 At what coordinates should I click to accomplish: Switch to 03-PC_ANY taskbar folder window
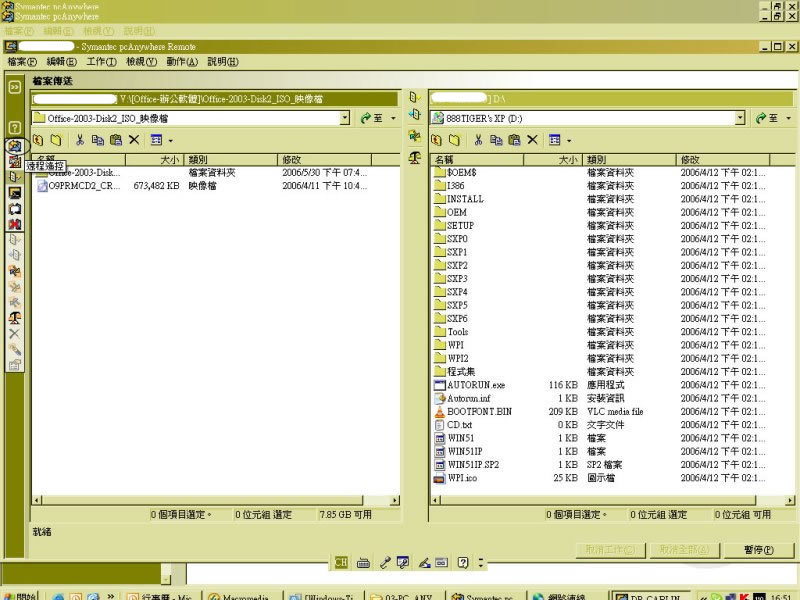pos(403,596)
